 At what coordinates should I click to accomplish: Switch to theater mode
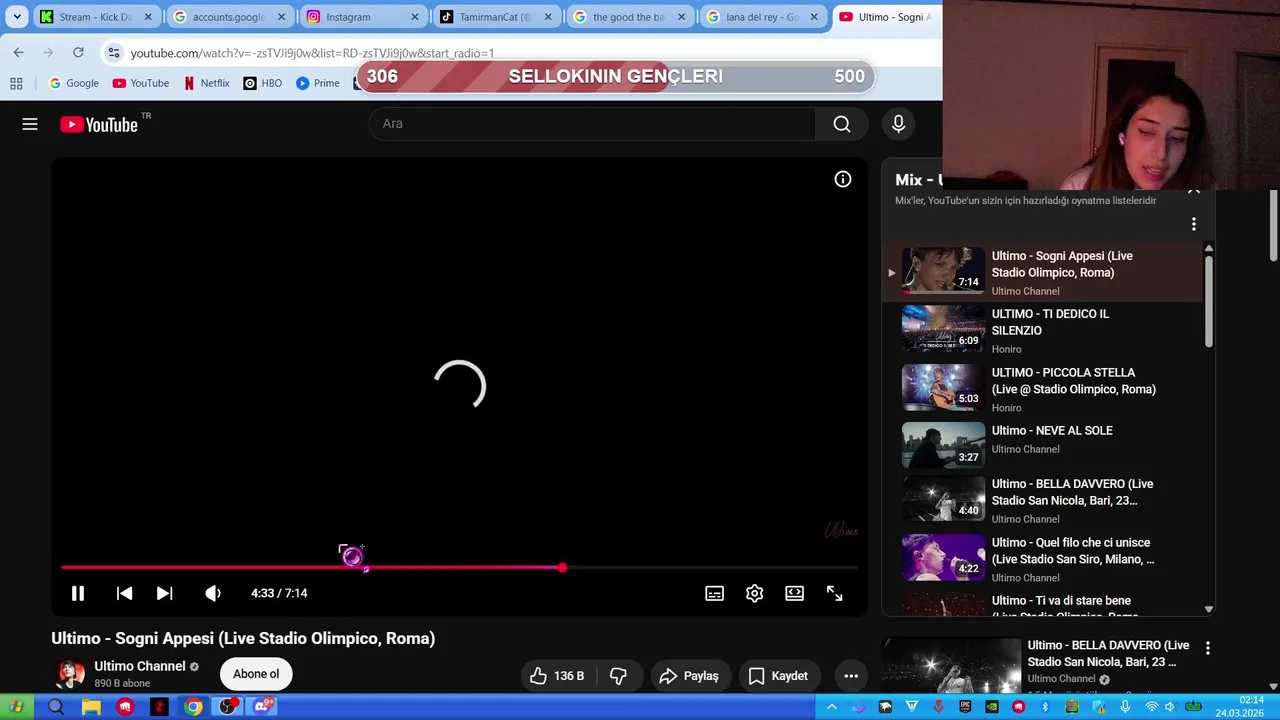coord(794,593)
